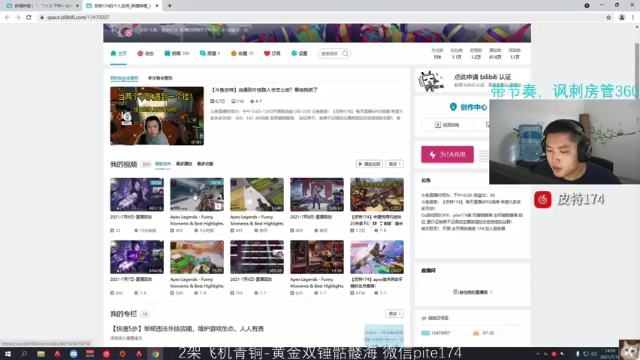
Task: Open the 03:51 【皮特174】 video thumbnail
Action: coord(377,194)
